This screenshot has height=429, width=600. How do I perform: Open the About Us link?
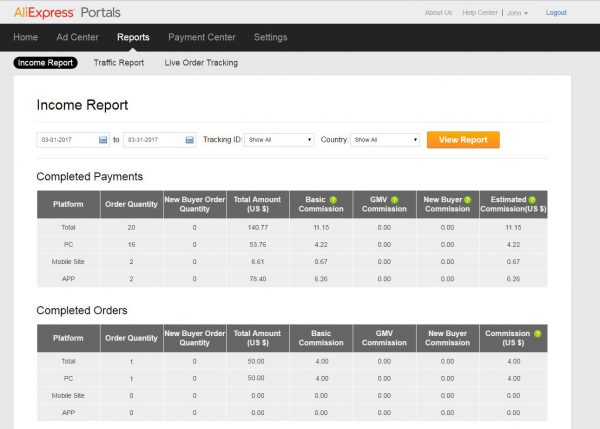pyautogui.click(x=439, y=13)
